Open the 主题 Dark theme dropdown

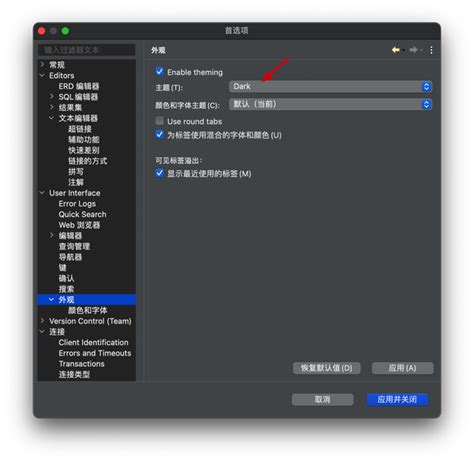330,87
